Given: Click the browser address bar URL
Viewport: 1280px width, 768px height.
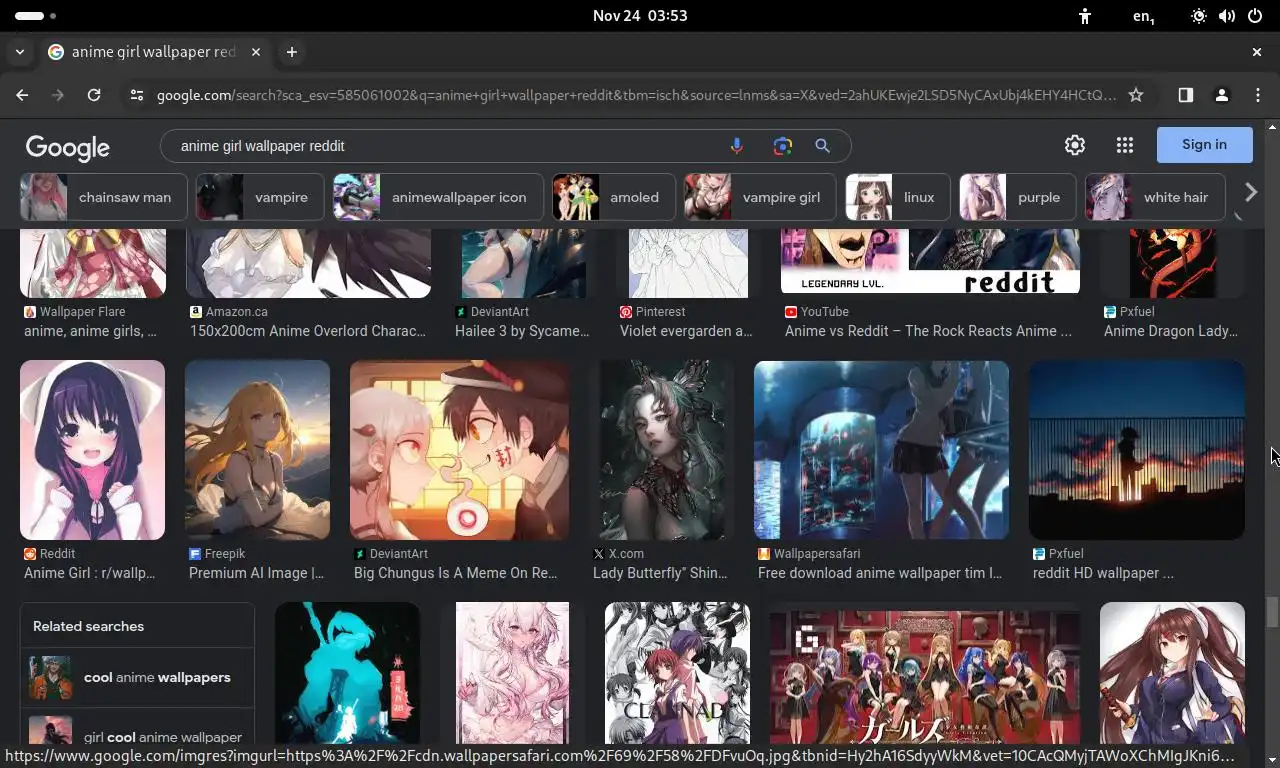Looking at the screenshot, I should 636,95.
